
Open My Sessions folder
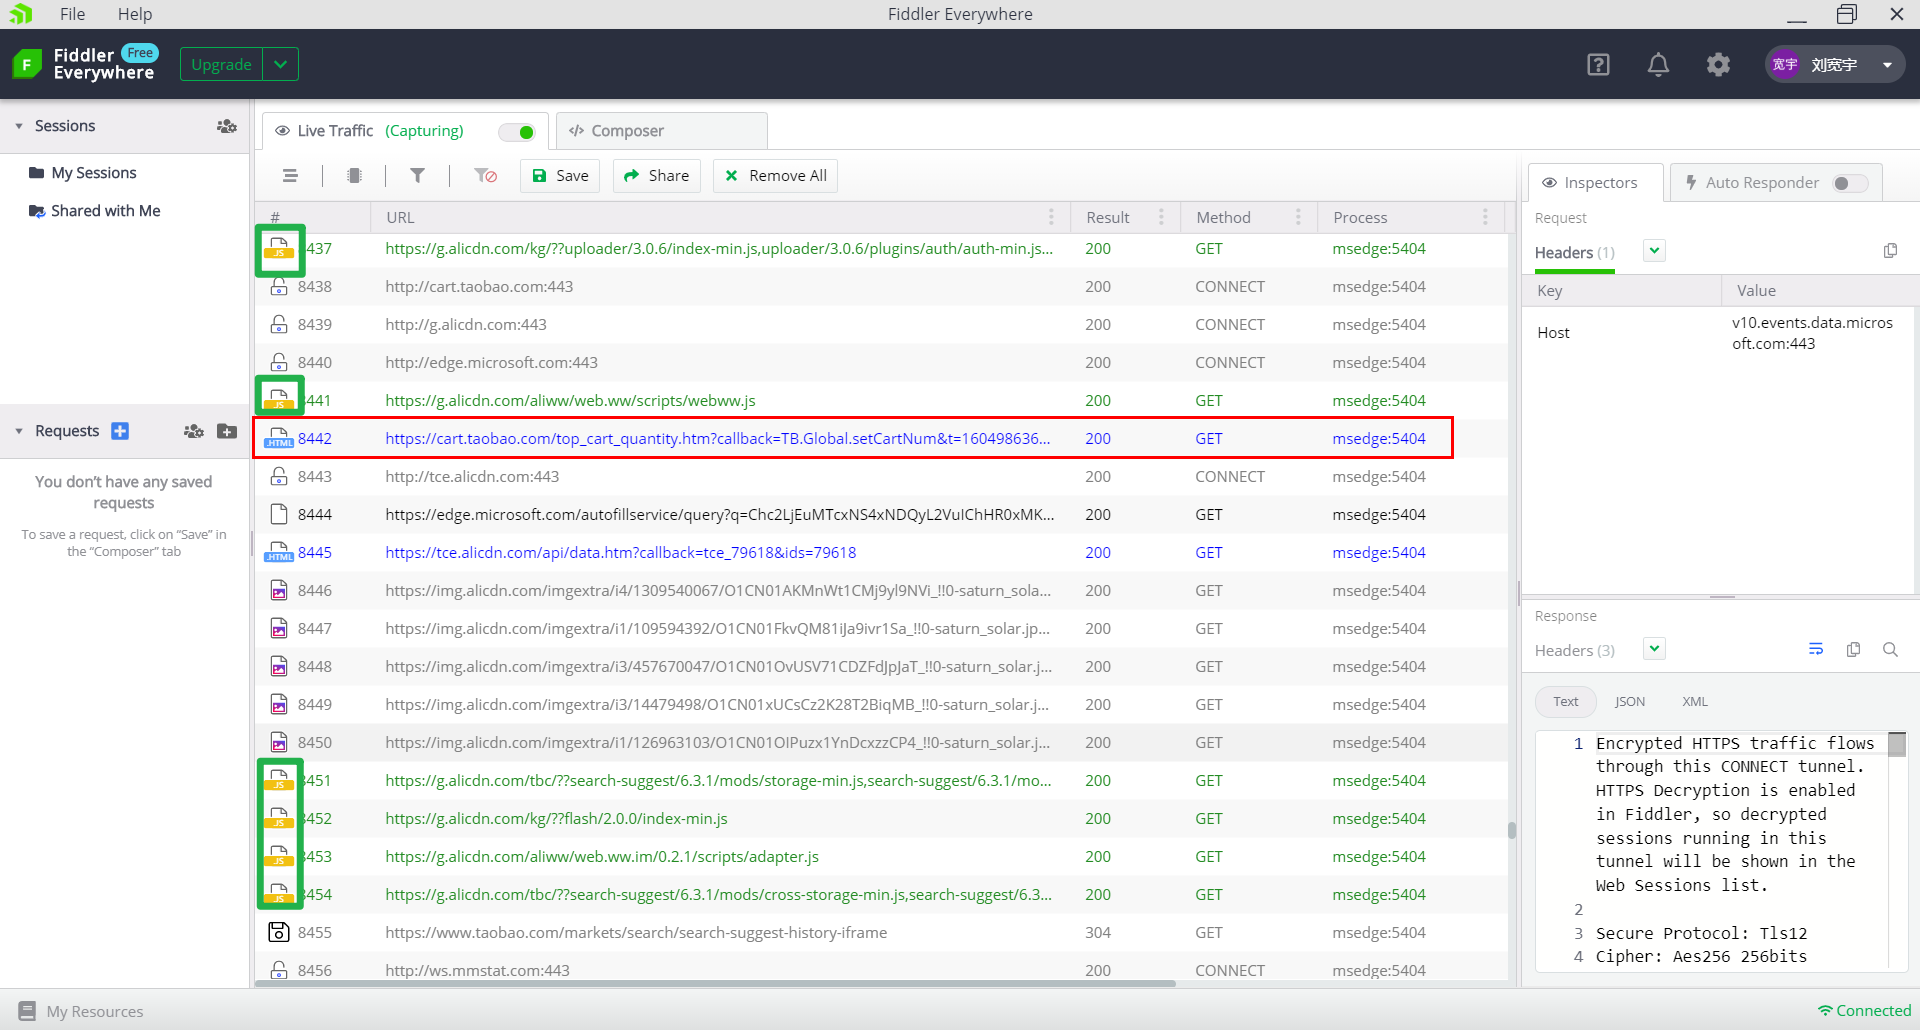83,173
